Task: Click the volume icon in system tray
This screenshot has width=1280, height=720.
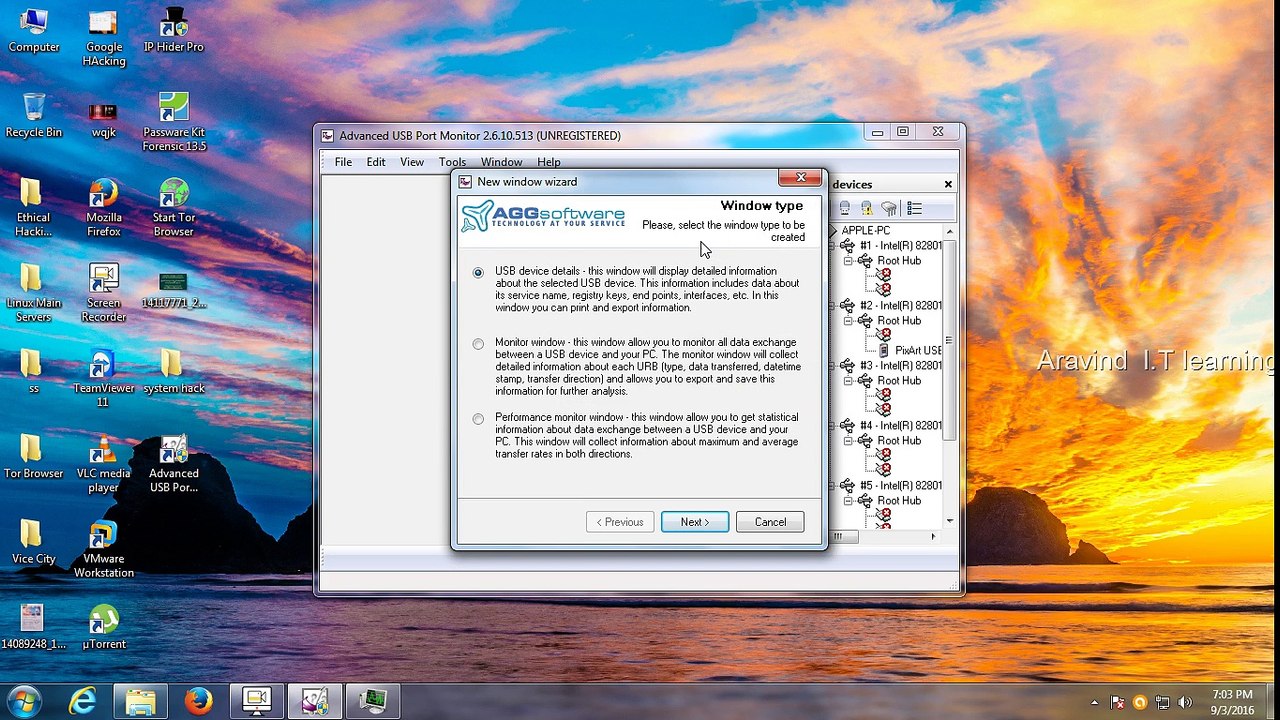Action: (x=1186, y=702)
